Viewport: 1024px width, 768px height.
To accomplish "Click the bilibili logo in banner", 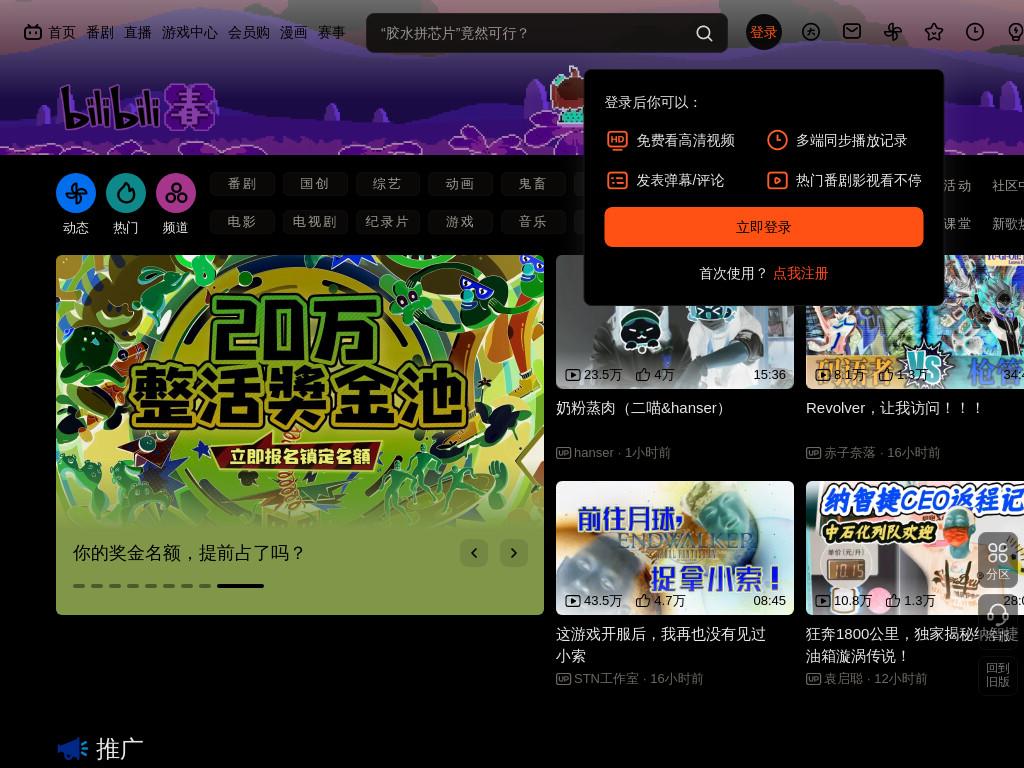I will 138,106.
